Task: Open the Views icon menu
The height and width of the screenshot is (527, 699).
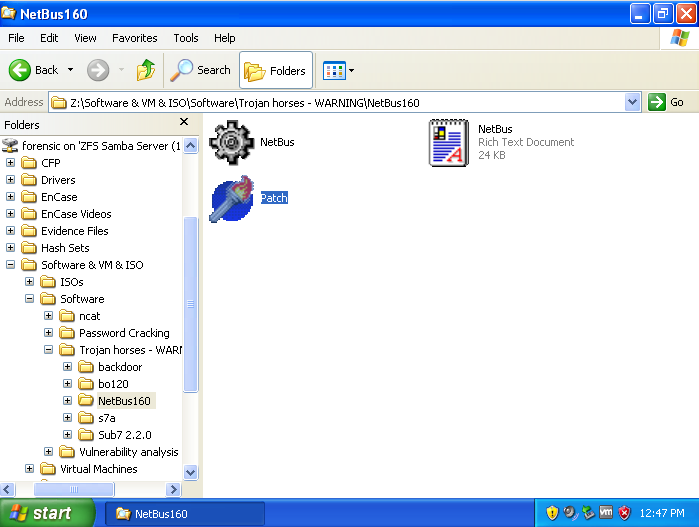Action: point(334,70)
